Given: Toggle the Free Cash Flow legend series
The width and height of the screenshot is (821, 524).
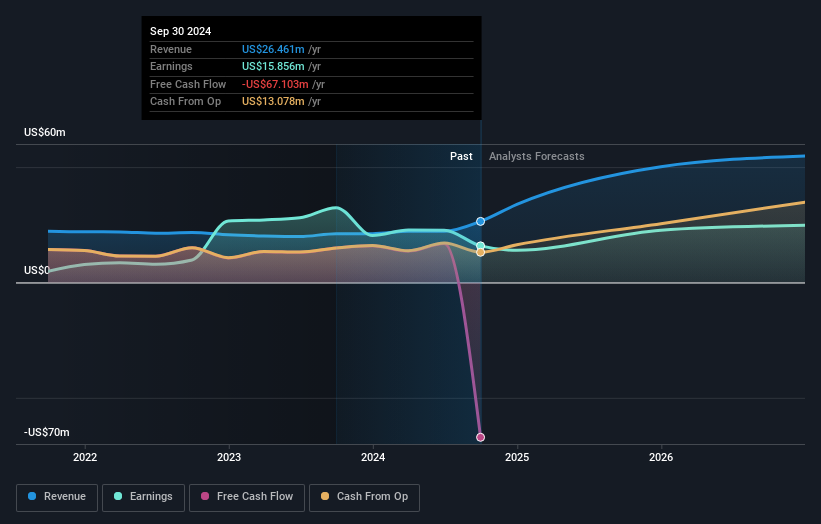Looking at the screenshot, I should point(247,497).
